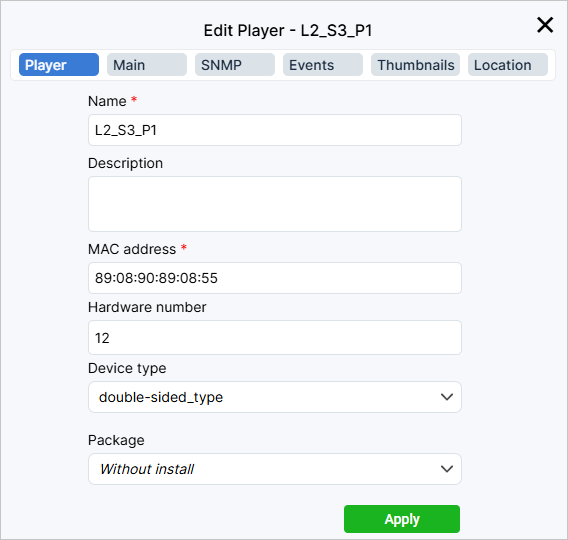Click the 'Description' label

(x=125, y=163)
